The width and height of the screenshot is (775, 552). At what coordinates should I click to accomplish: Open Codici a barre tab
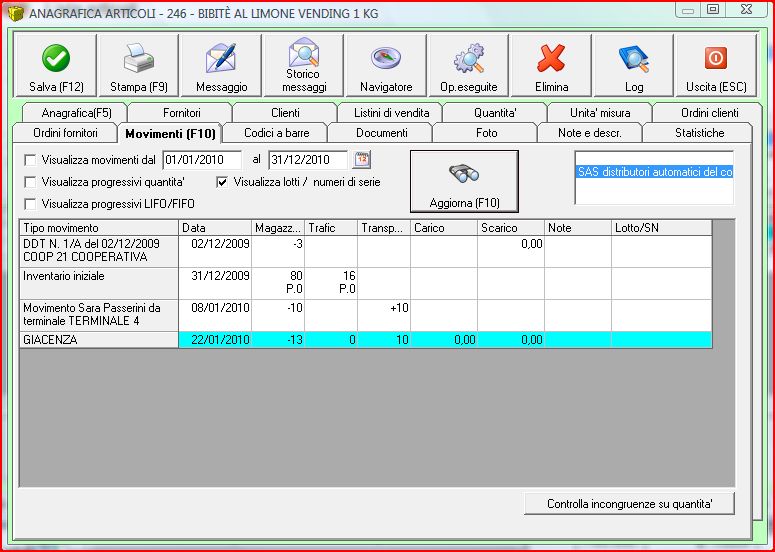pos(276,133)
